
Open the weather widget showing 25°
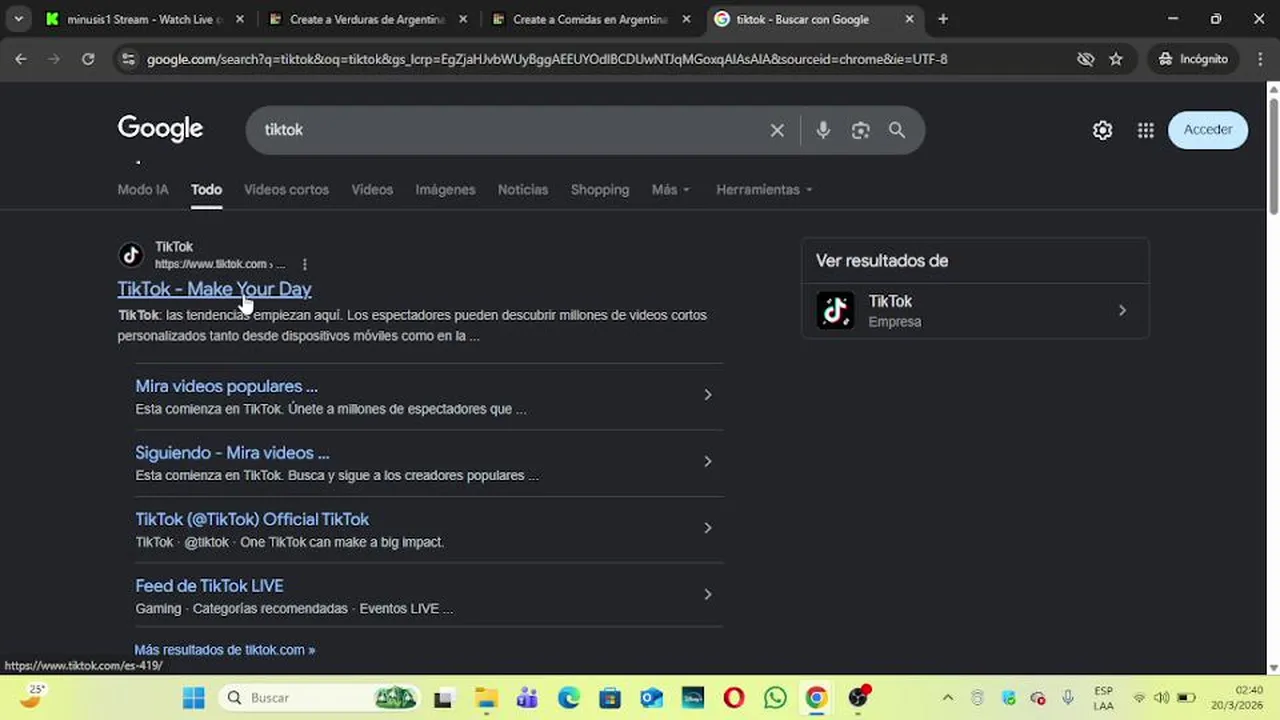click(x=33, y=696)
